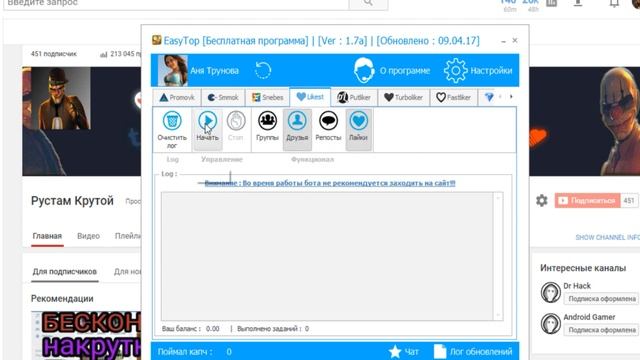Click the channel banner avatar image
The image size is (640, 360).
(x=61, y=98)
